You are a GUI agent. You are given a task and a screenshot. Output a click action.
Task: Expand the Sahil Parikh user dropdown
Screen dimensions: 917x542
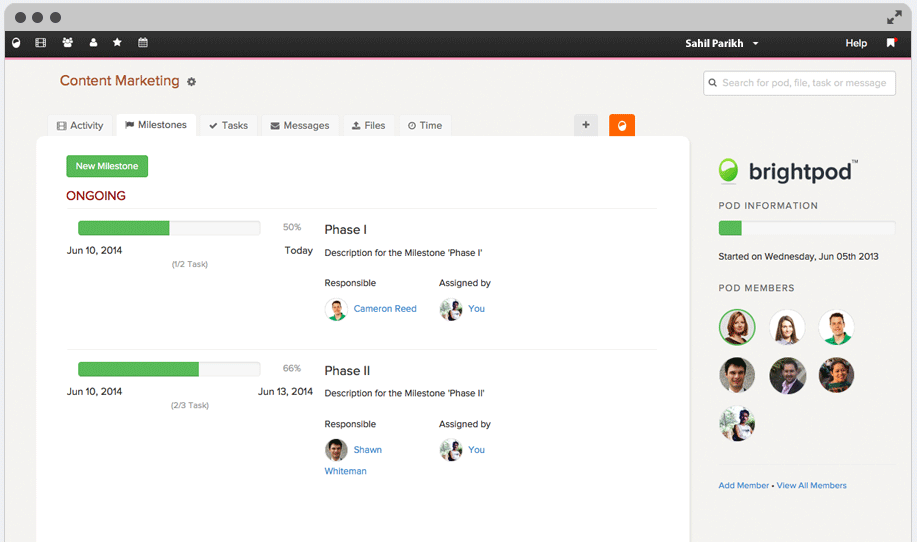point(722,43)
